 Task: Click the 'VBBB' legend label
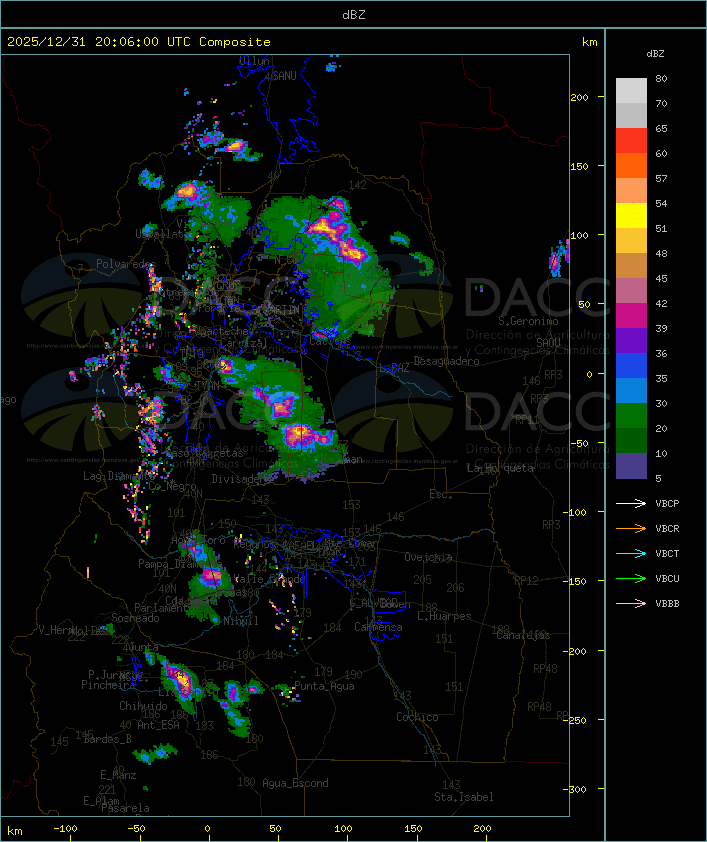pos(667,604)
